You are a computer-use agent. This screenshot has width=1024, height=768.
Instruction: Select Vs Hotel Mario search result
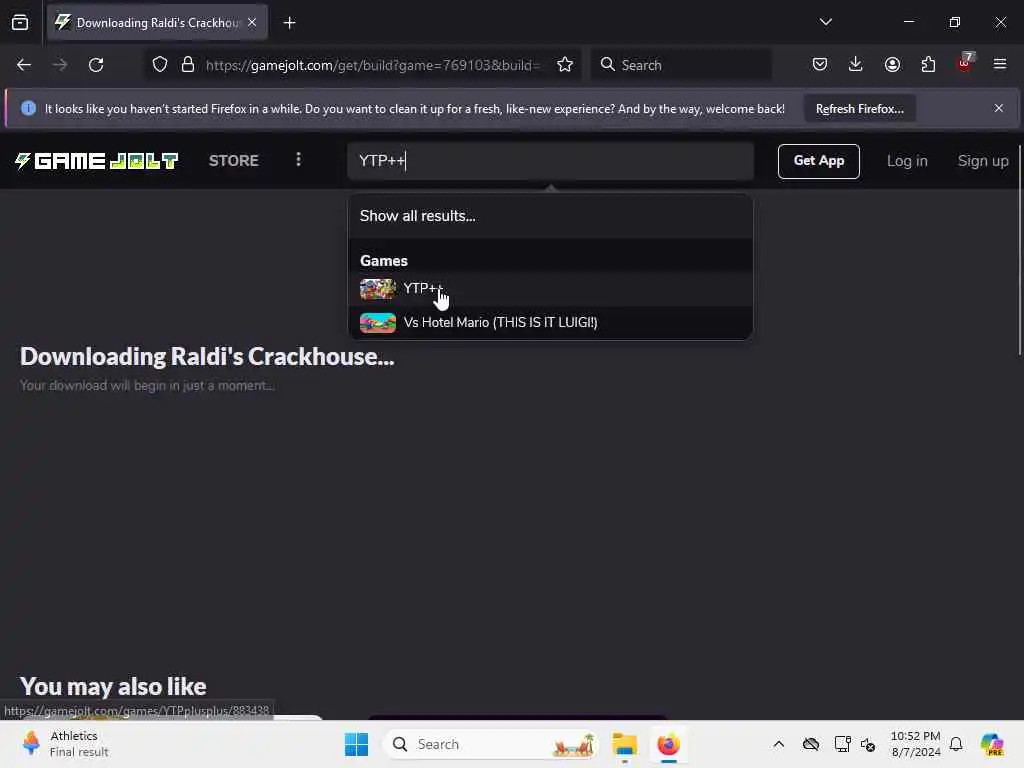coord(550,322)
